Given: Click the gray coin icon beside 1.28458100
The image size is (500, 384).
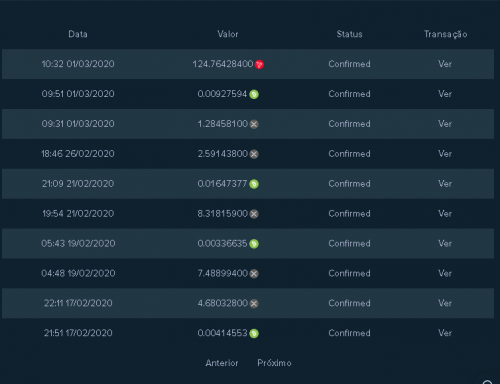Looking at the screenshot, I should 254,124.
